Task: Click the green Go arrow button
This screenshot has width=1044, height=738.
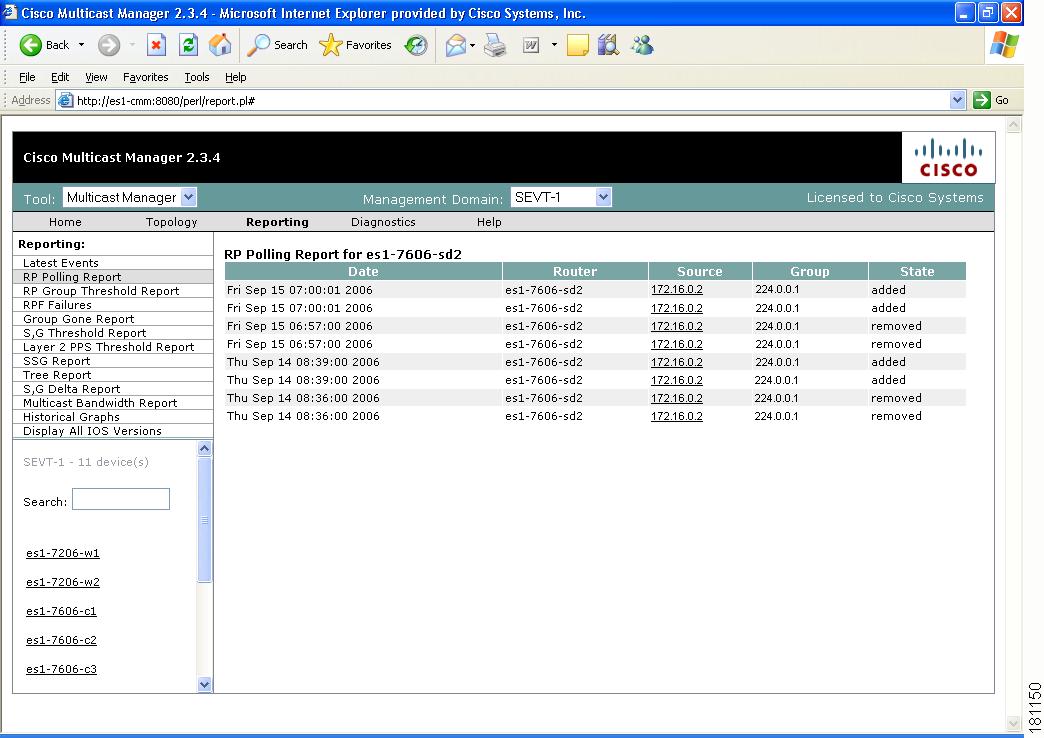Action: 981,100
